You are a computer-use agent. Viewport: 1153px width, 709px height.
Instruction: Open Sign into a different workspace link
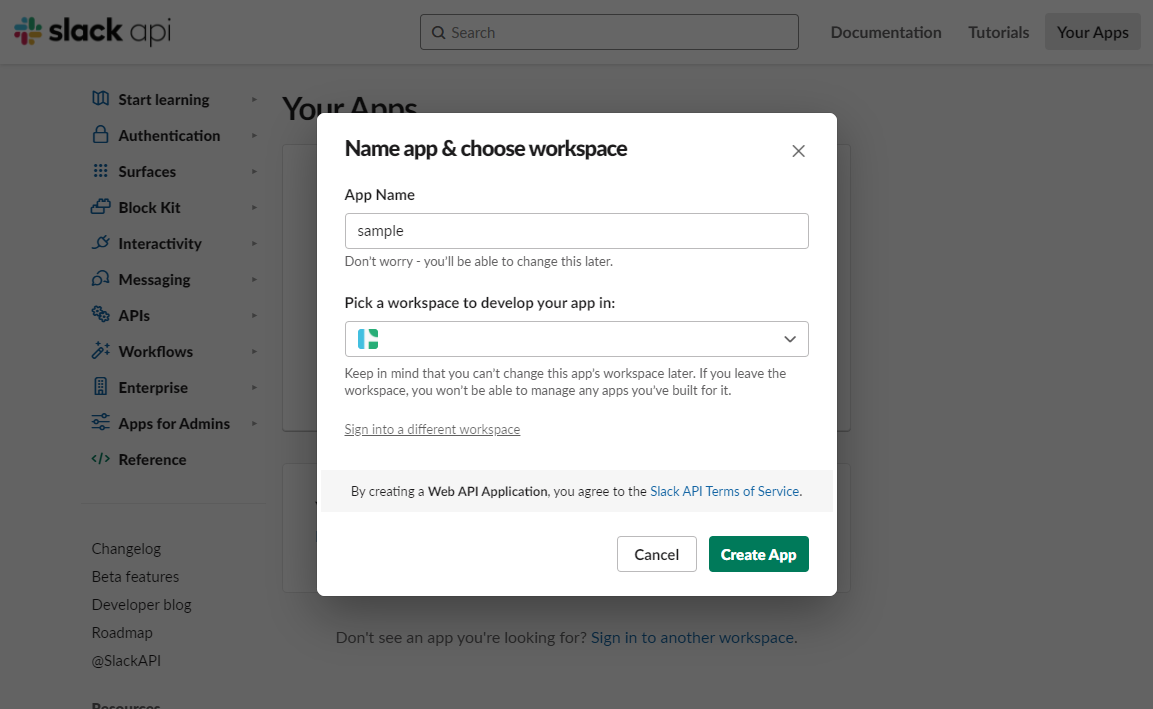pyautogui.click(x=432, y=429)
